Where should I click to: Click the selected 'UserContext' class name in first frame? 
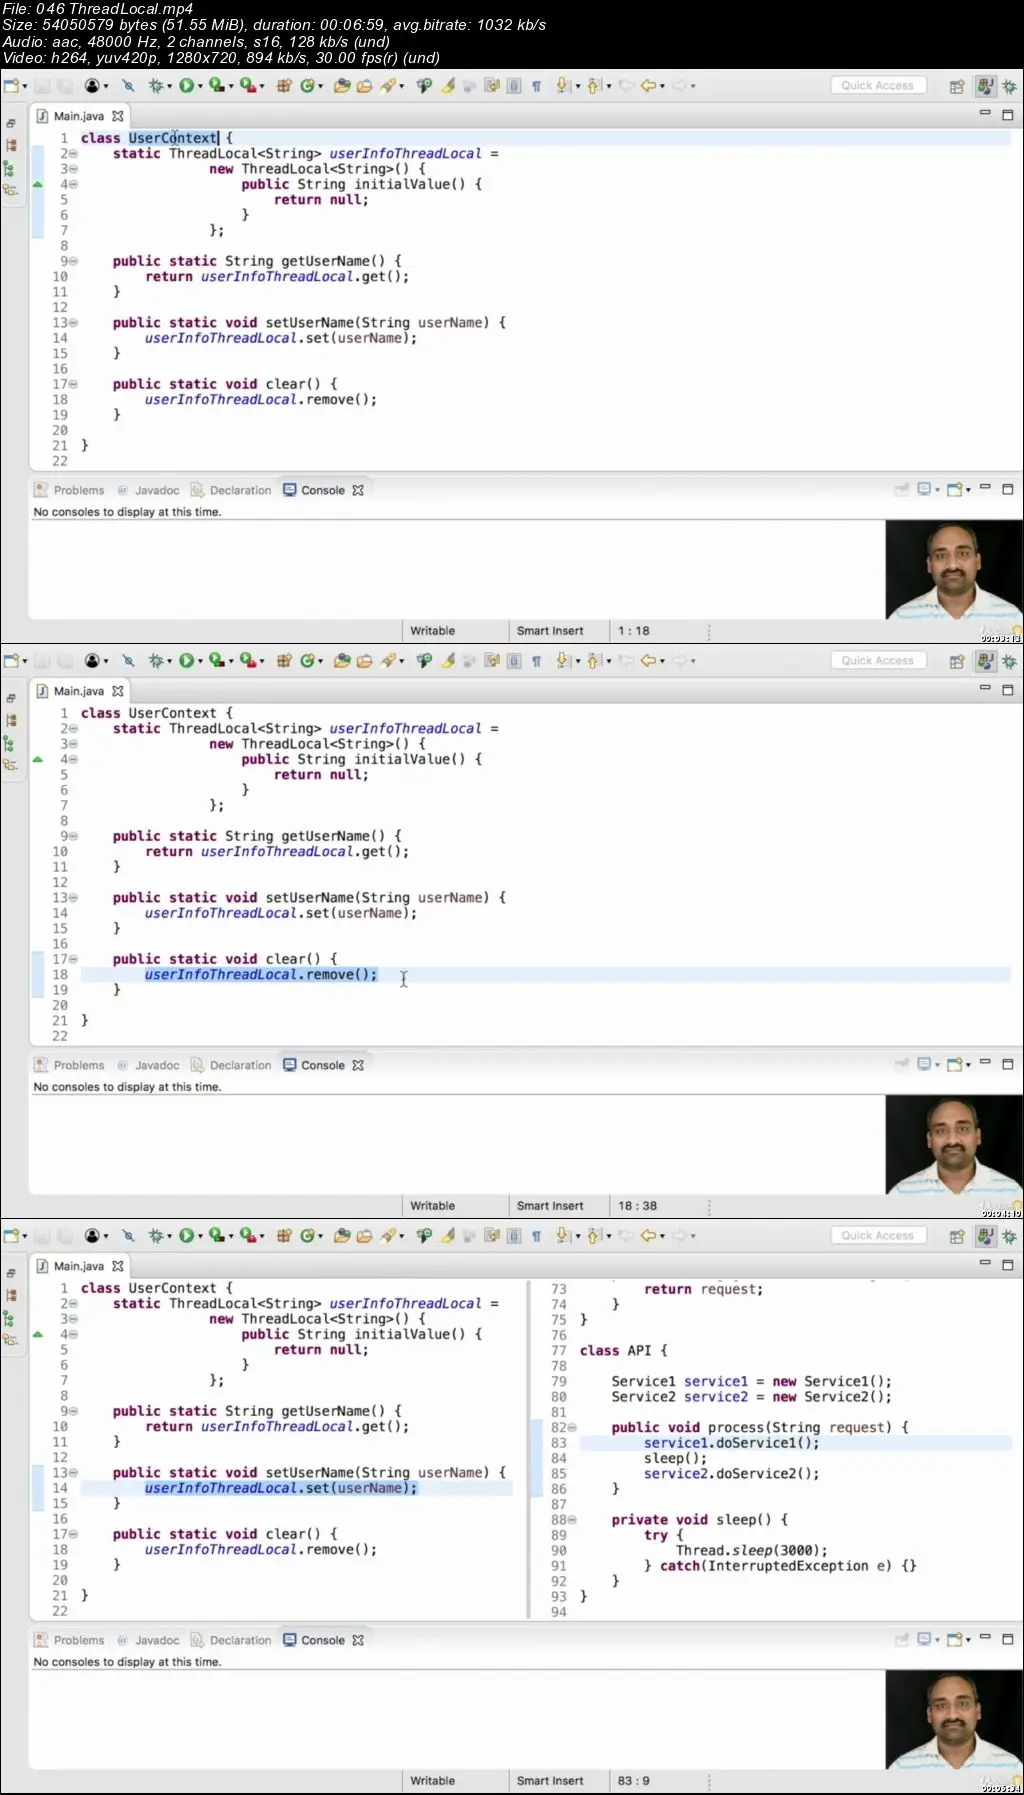[x=173, y=138]
